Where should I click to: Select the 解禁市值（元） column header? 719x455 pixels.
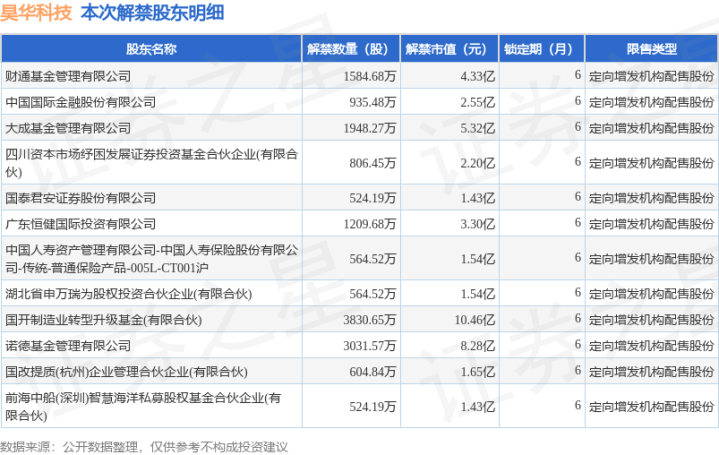[x=449, y=49]
